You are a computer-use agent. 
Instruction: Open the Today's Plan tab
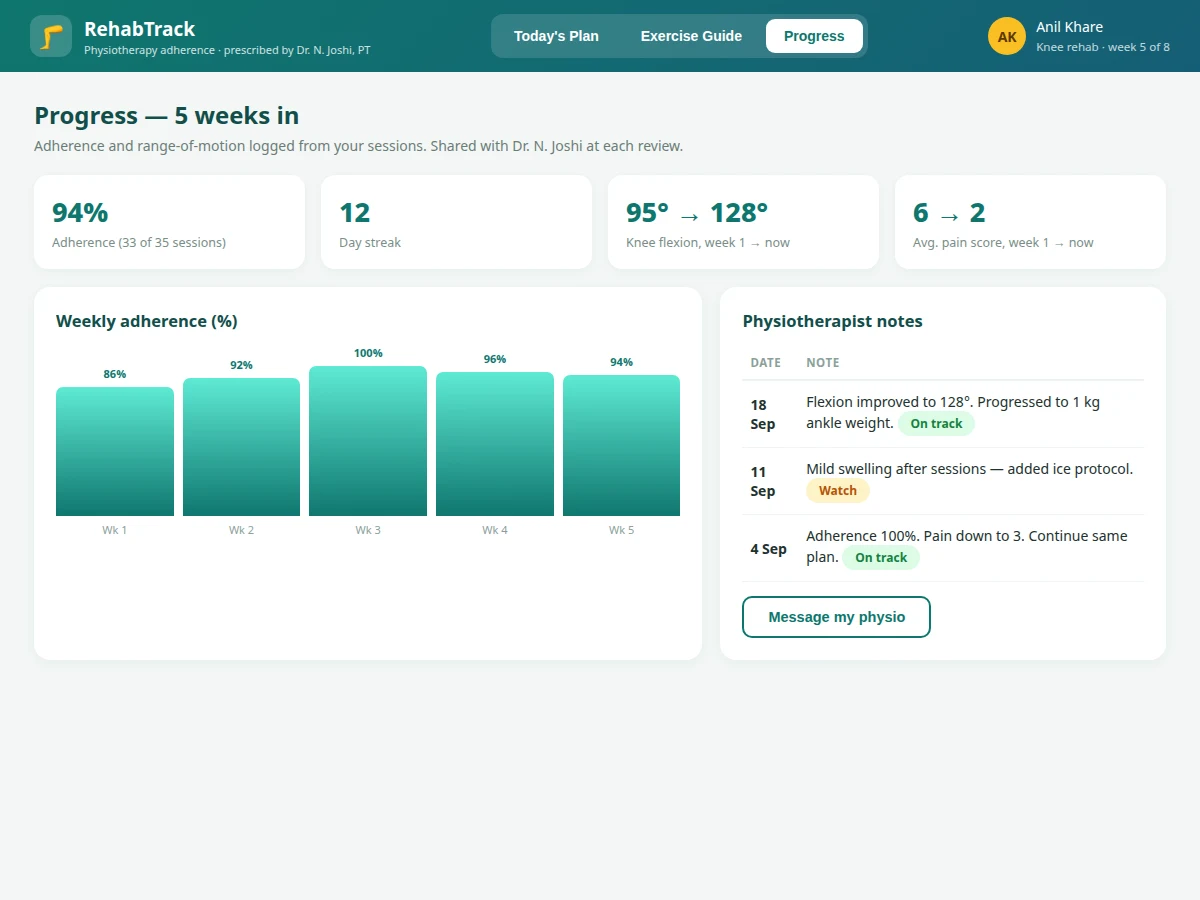(556, 36)
